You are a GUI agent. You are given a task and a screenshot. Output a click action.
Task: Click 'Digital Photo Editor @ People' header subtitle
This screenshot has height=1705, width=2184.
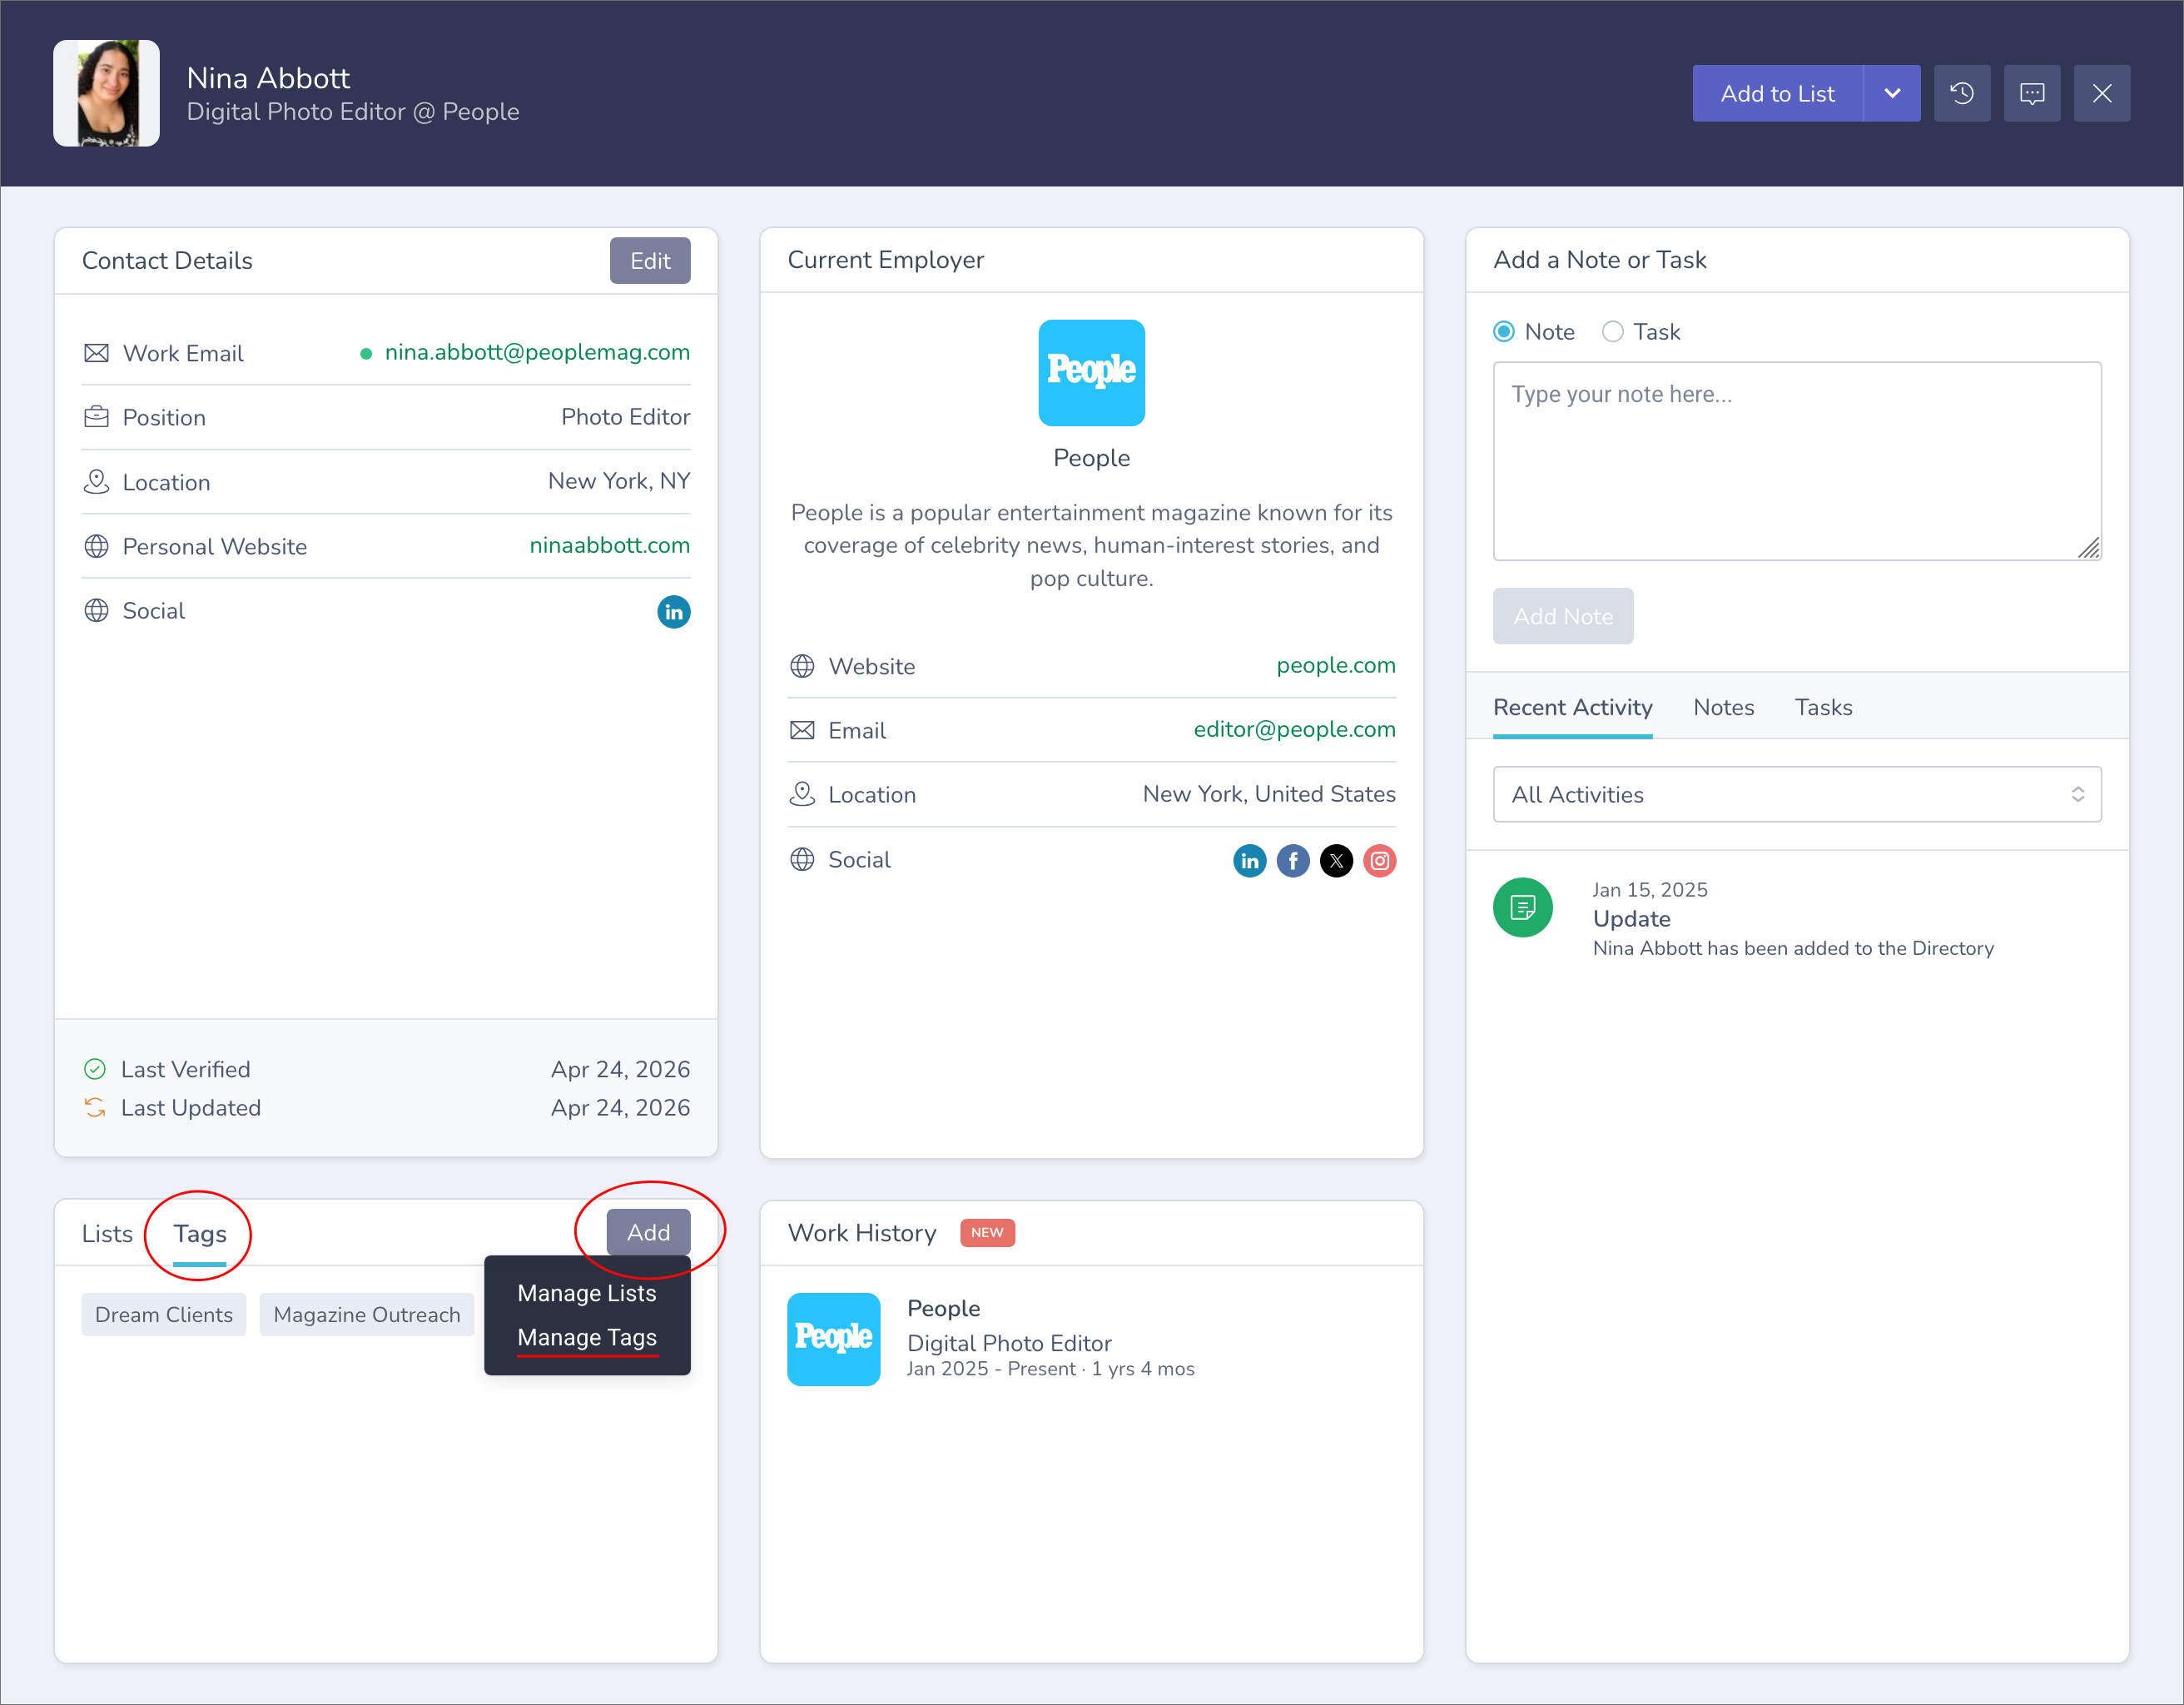[353, 112]
